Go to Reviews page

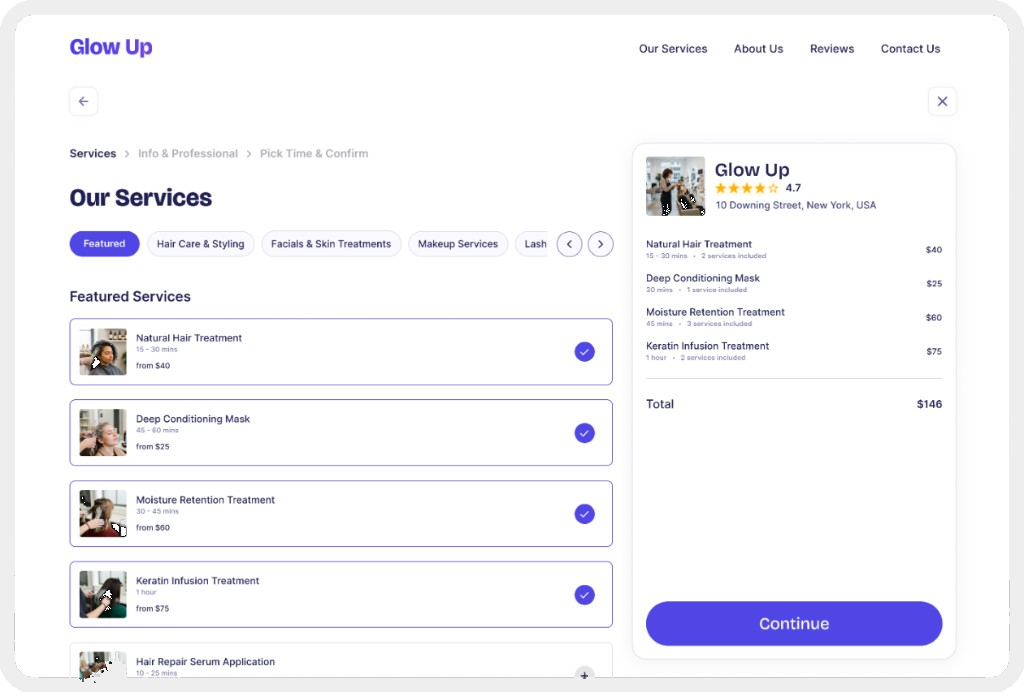pos(831,49)
